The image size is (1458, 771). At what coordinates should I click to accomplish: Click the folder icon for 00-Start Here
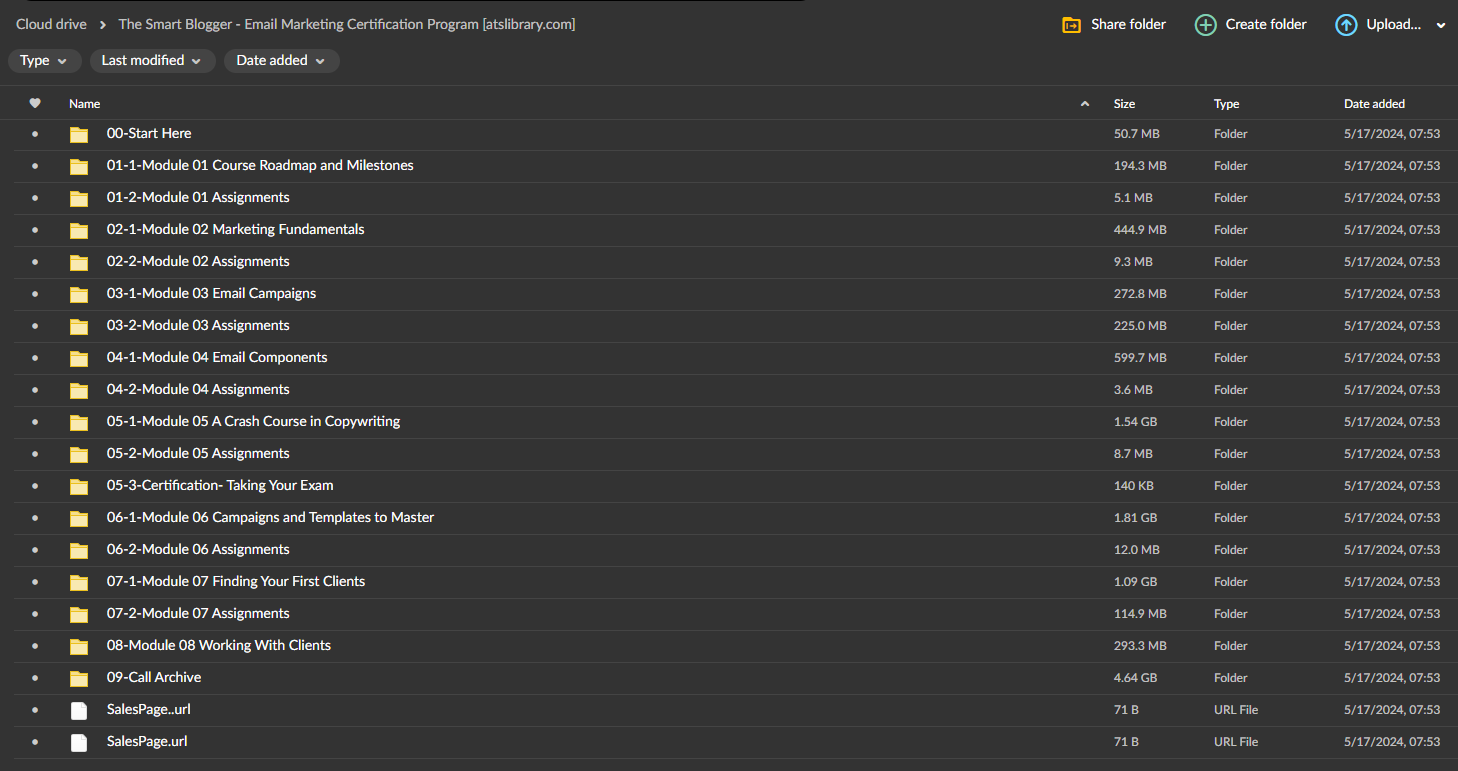pos(79,134)
